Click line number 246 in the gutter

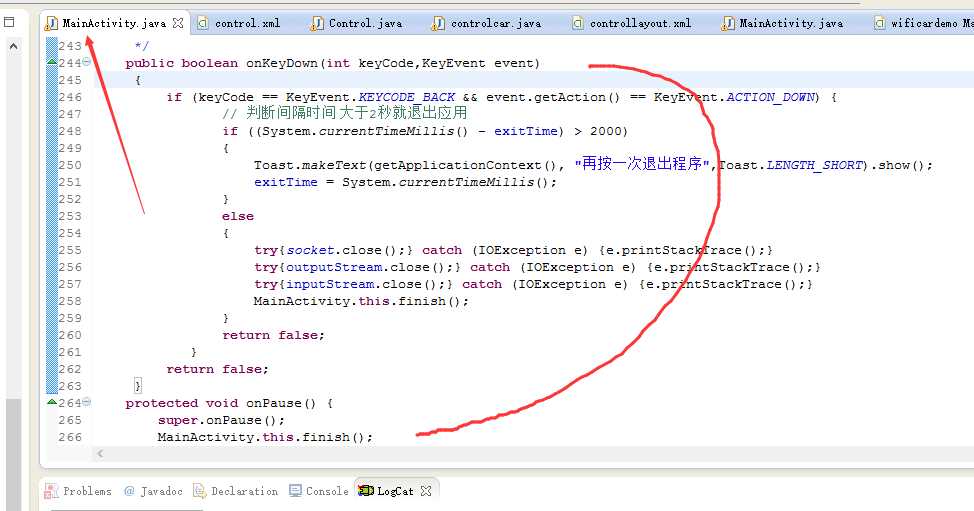[70, 97]
